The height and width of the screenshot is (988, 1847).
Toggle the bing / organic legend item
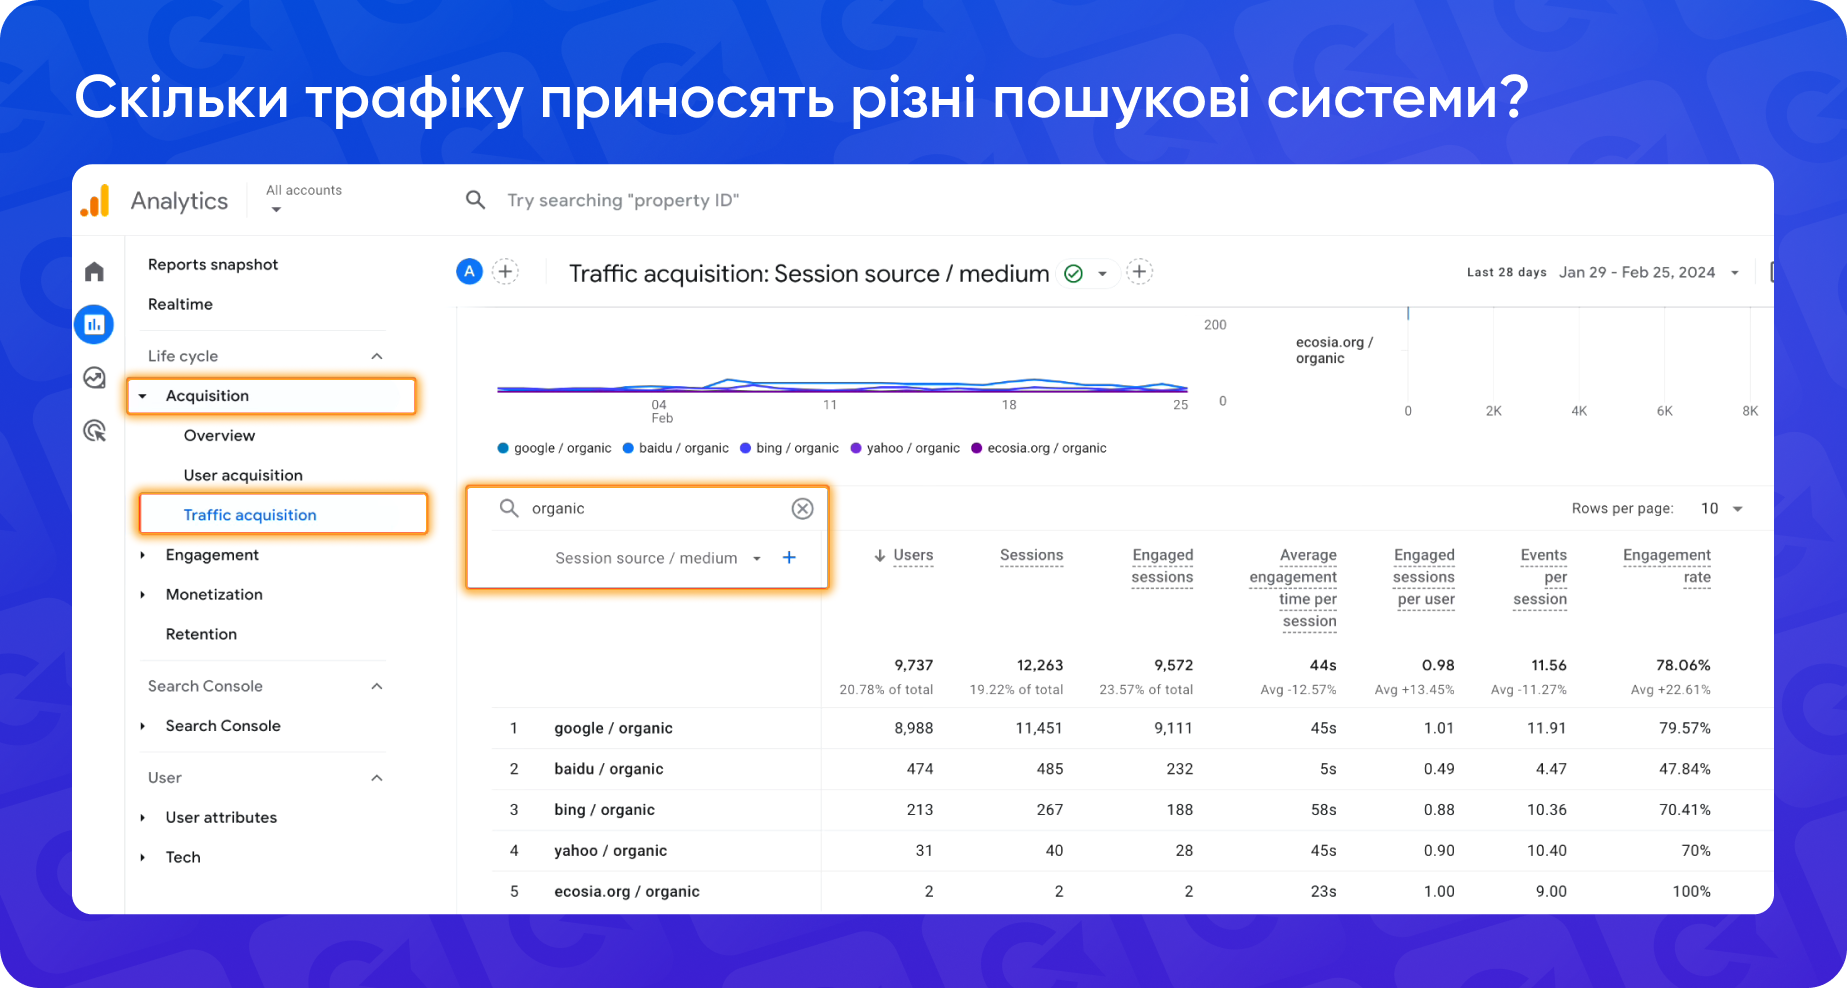pyautogui.click(x=789, y=448)
